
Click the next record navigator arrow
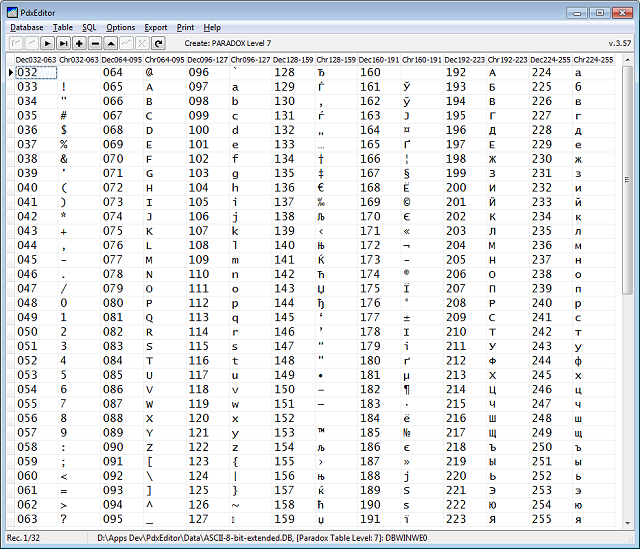pyautogui.click(x=48, y=44)
